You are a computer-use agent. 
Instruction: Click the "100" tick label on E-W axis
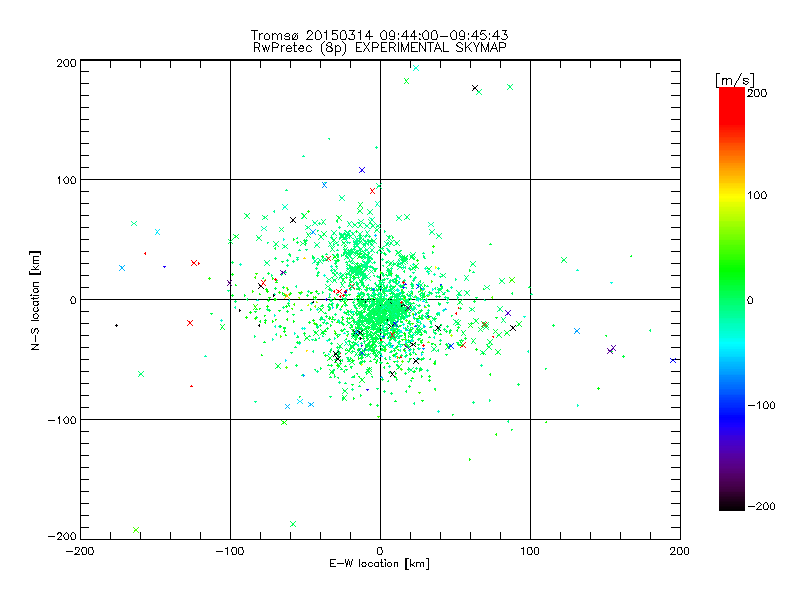tap(530, 552)
